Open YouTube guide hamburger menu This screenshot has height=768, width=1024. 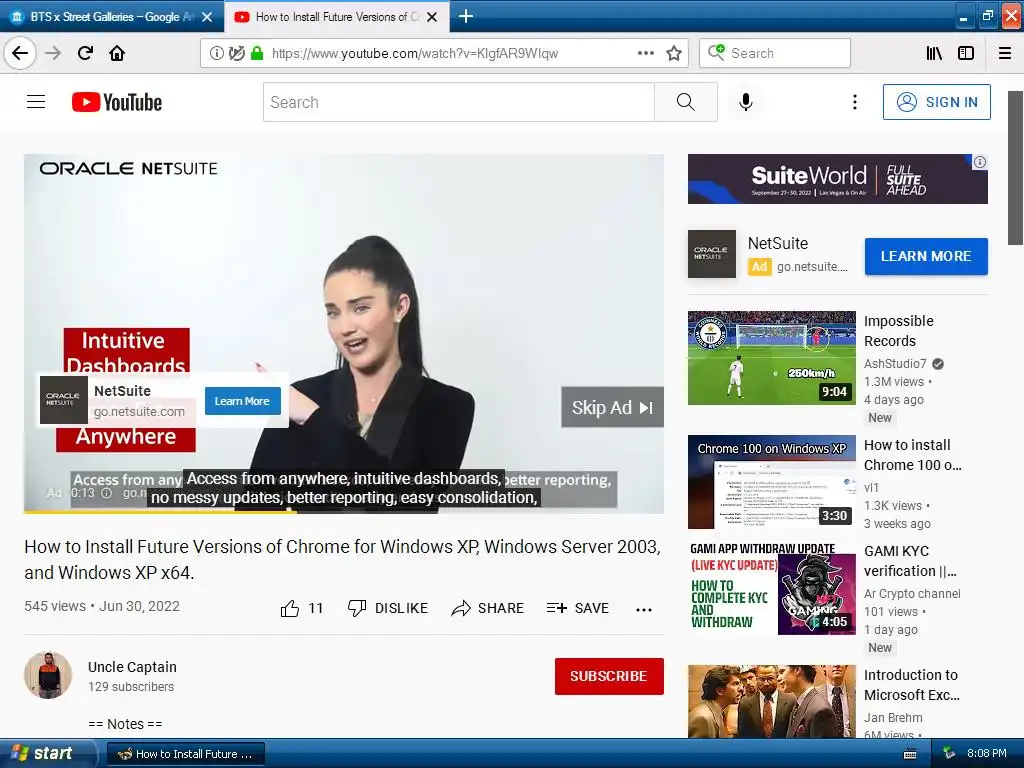pyautogui.click(x=36, y=102)
